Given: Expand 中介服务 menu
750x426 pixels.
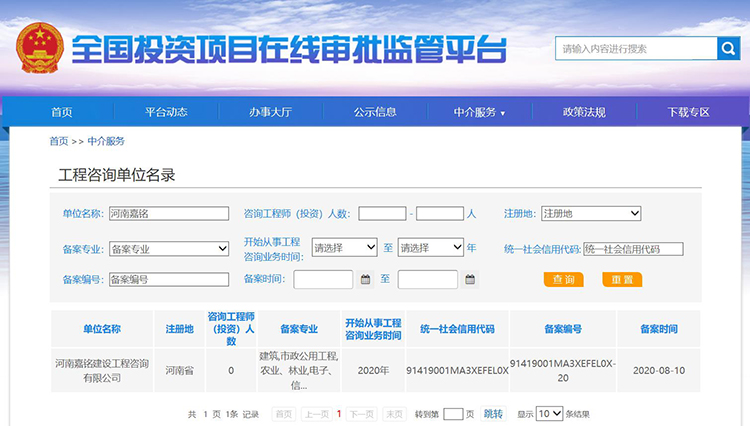Looking at the screenshot, I should [479, 112].
